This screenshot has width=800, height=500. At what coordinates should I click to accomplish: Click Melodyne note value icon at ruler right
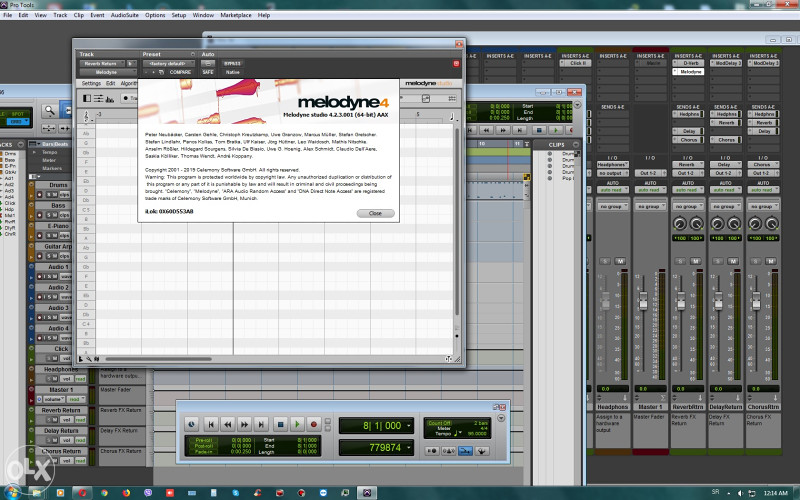[x=452, y=117]
